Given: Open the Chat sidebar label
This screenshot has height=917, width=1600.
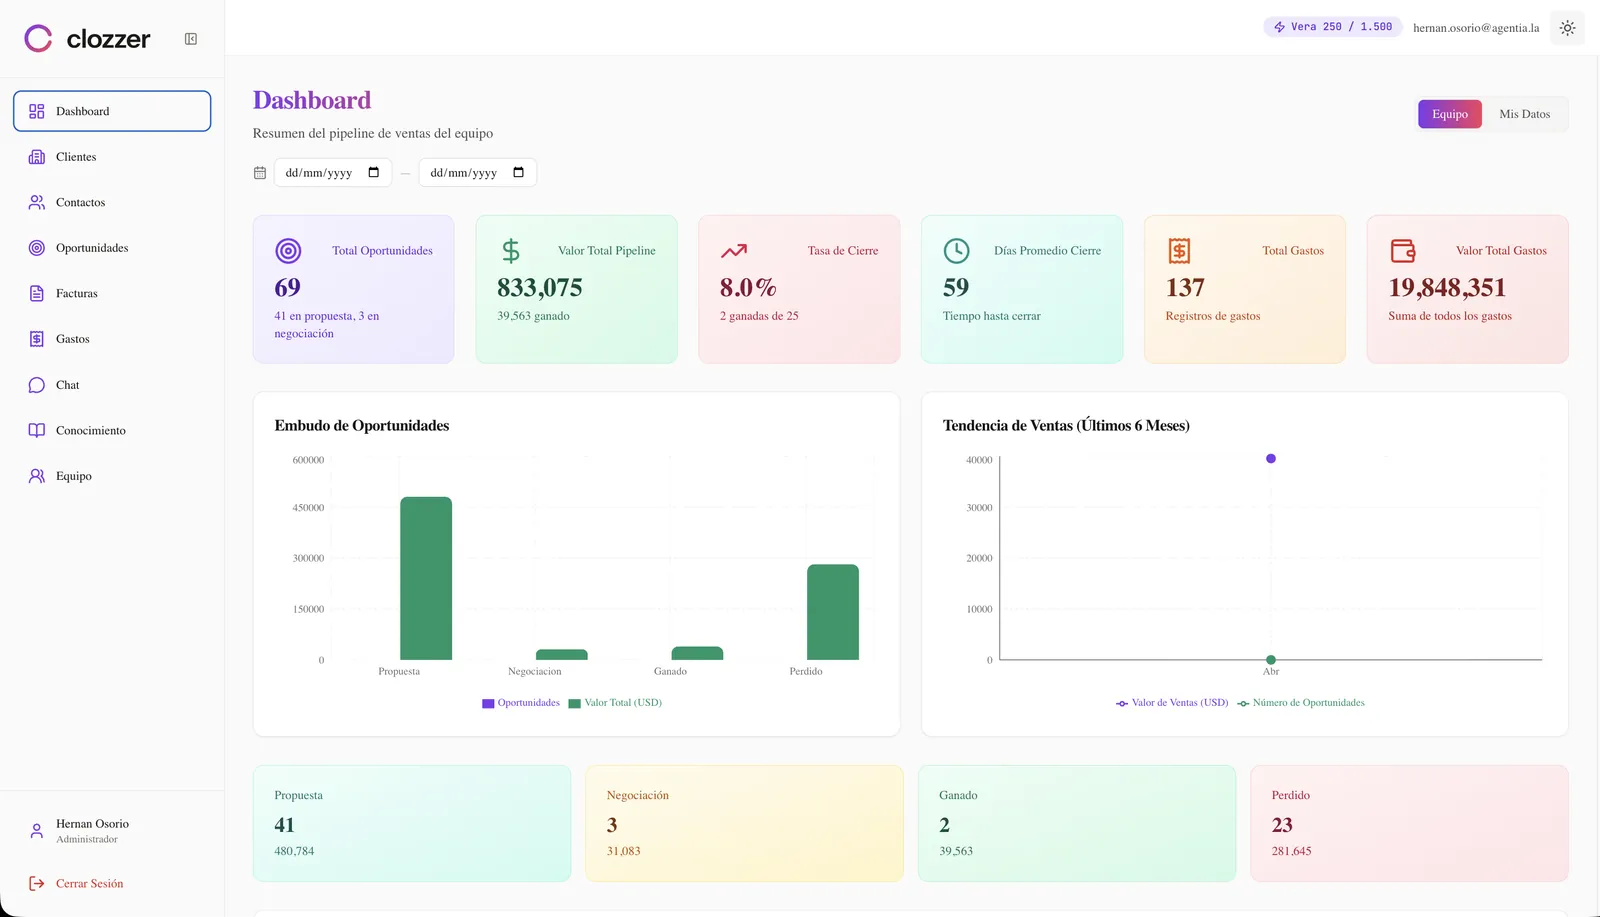Looking at the screenshot, I should pyautogui.click(x=68, y=385).
